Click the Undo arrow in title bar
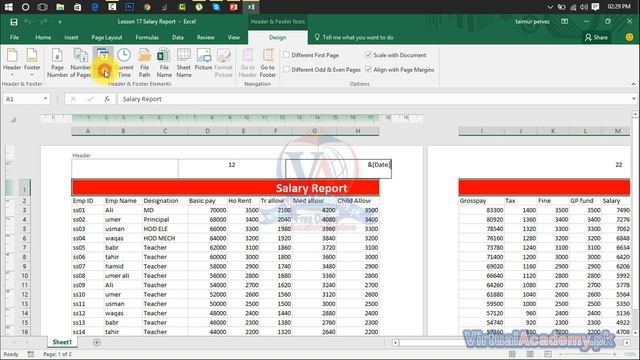Image resolution: width=640 pixels, height=360 pixels. click(28, 22)
